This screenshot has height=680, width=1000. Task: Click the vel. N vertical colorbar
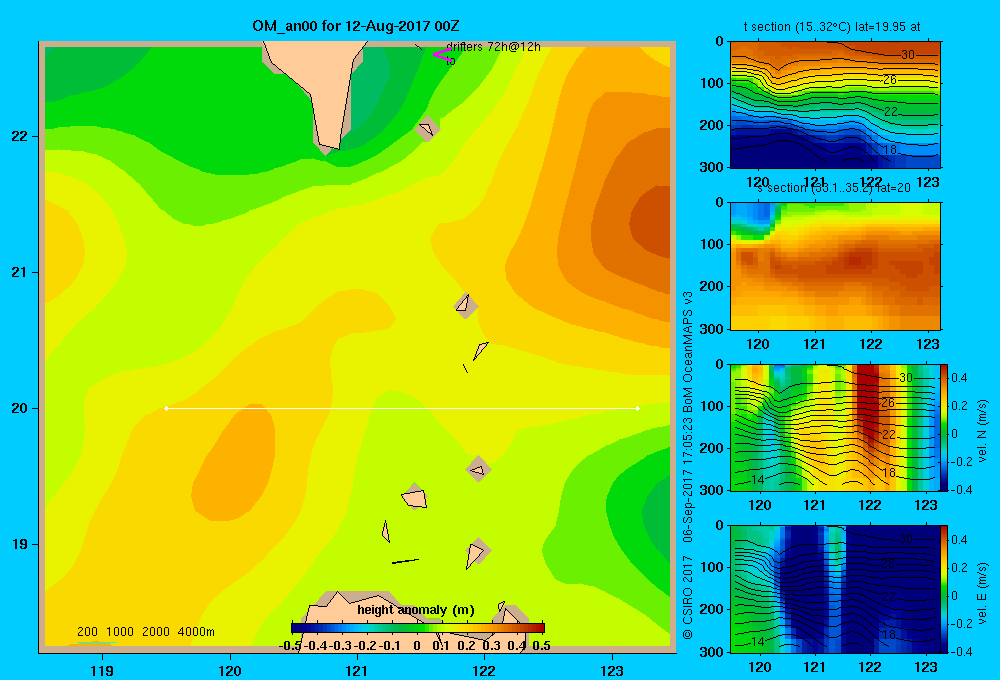[x=944, y=427]
